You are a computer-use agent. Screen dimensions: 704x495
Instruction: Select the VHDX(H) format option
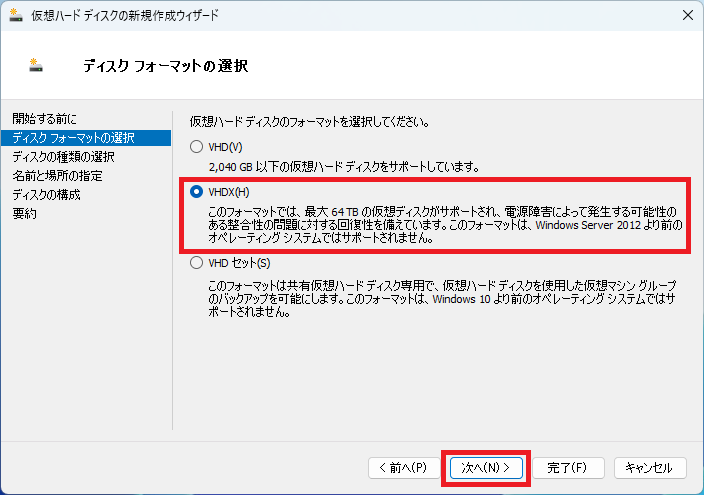(196, 192)
